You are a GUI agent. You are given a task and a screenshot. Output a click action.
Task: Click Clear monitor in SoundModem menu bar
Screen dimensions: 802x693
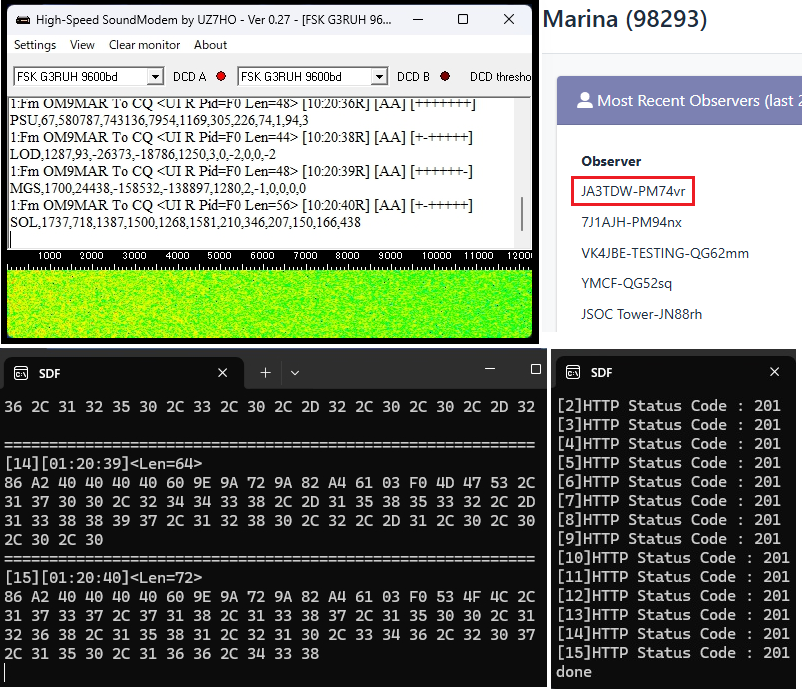point(144,45)
